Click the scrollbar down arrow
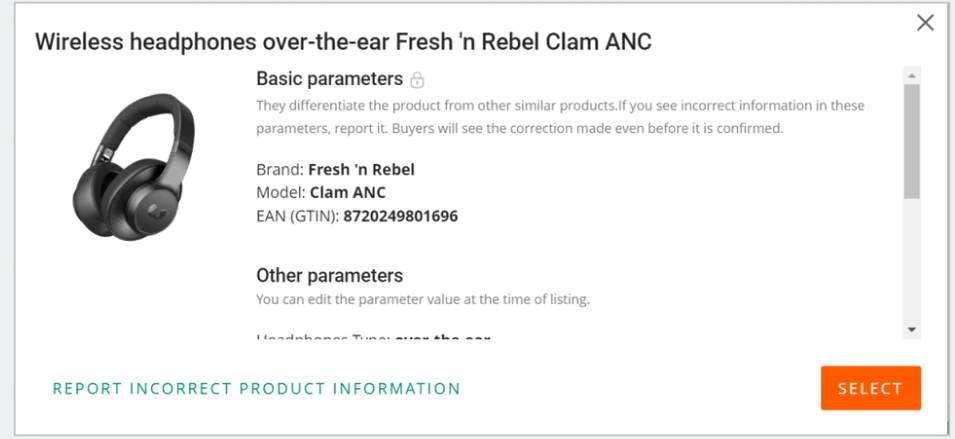The image size is (955, 439). tap(911, 329)
